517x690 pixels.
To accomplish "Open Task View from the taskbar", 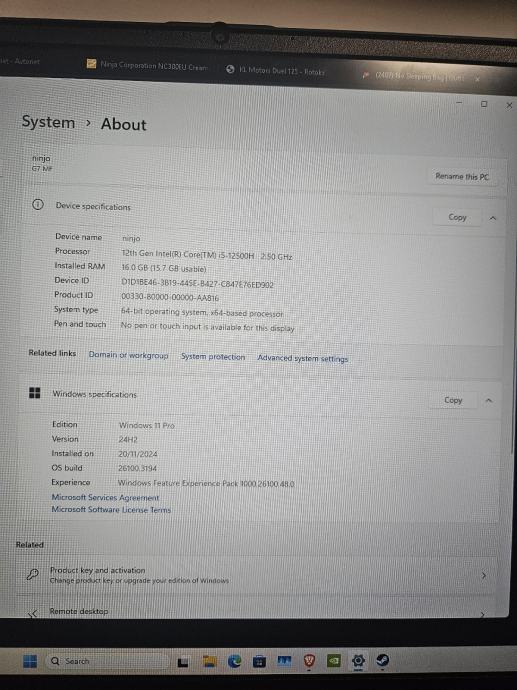I will [x=183, y=662].
